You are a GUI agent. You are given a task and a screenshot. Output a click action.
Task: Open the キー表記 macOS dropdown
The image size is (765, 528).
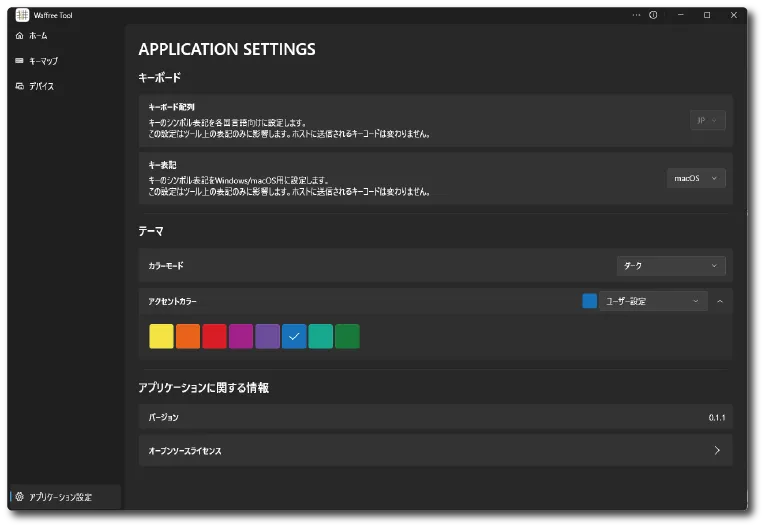click(696, 178)
